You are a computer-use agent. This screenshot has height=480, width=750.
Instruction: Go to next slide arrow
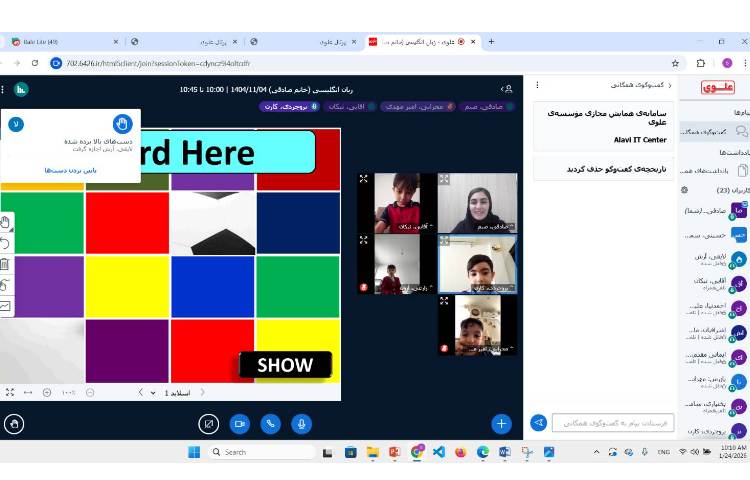[203, 393]
